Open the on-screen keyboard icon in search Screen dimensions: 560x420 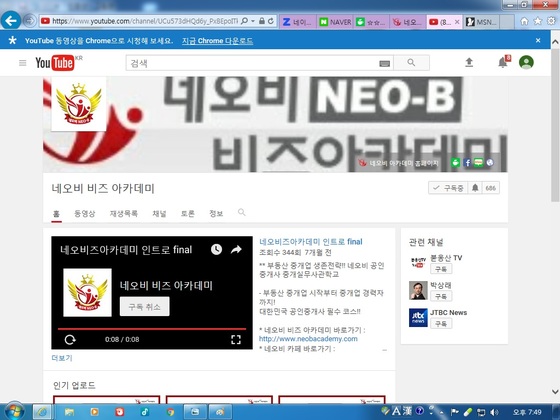pyautogui.click(x=384, y=63)
